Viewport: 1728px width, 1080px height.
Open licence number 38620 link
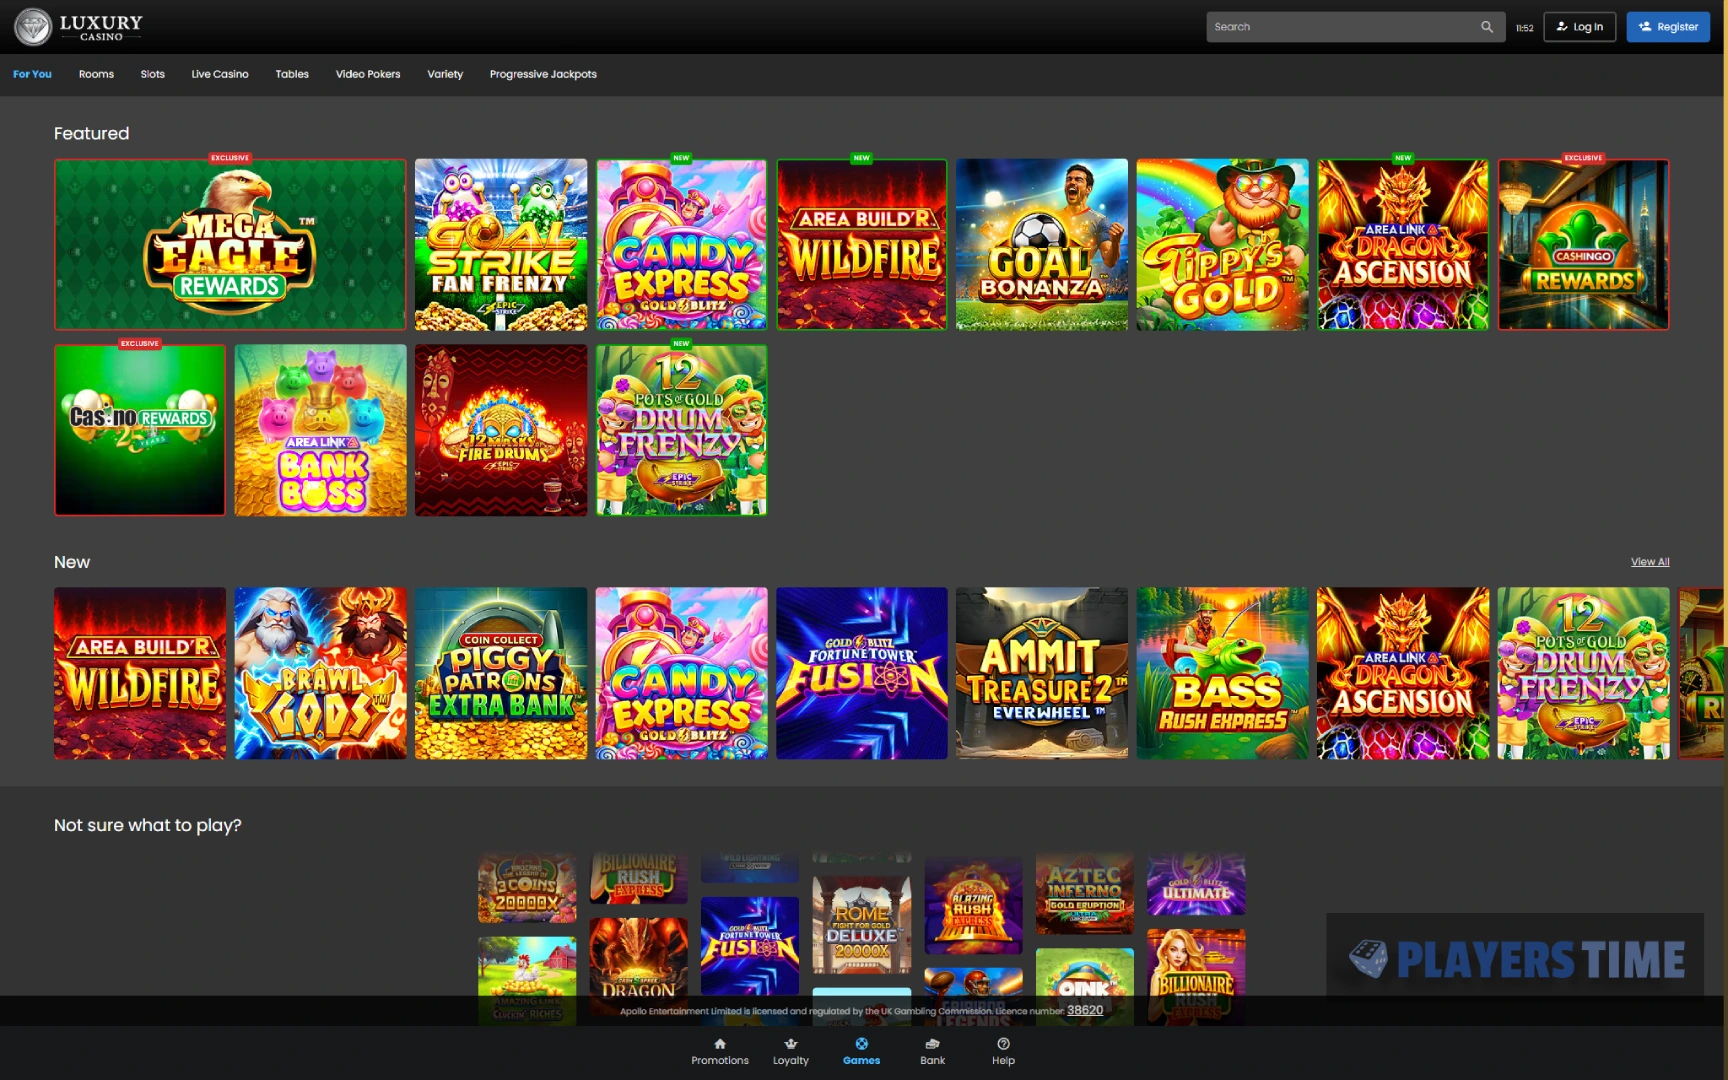tap(1085, 1010)
